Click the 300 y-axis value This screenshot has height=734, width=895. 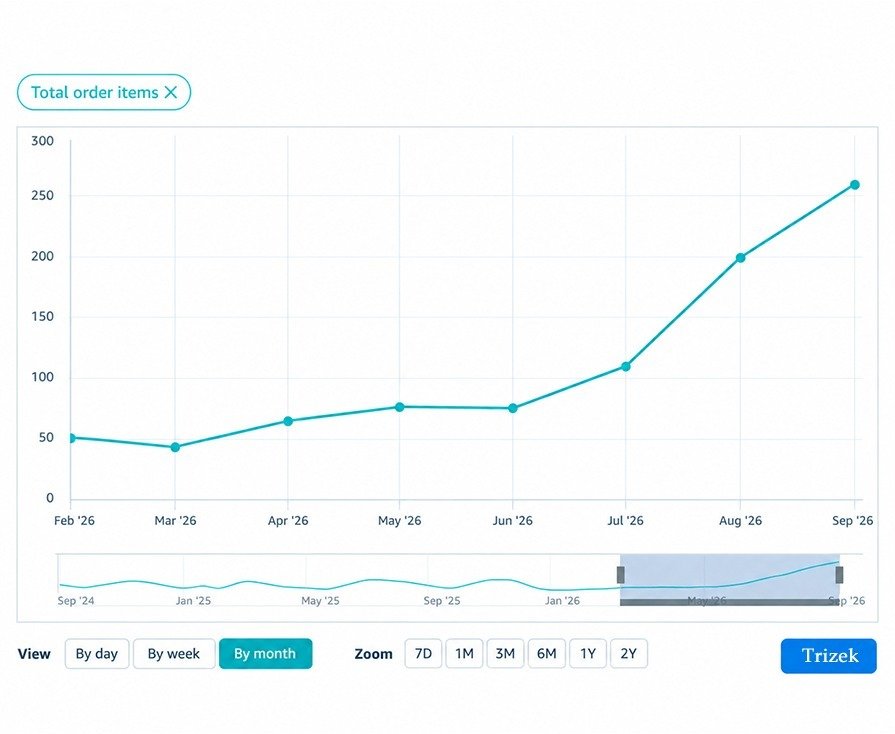[x=42, y=141]
